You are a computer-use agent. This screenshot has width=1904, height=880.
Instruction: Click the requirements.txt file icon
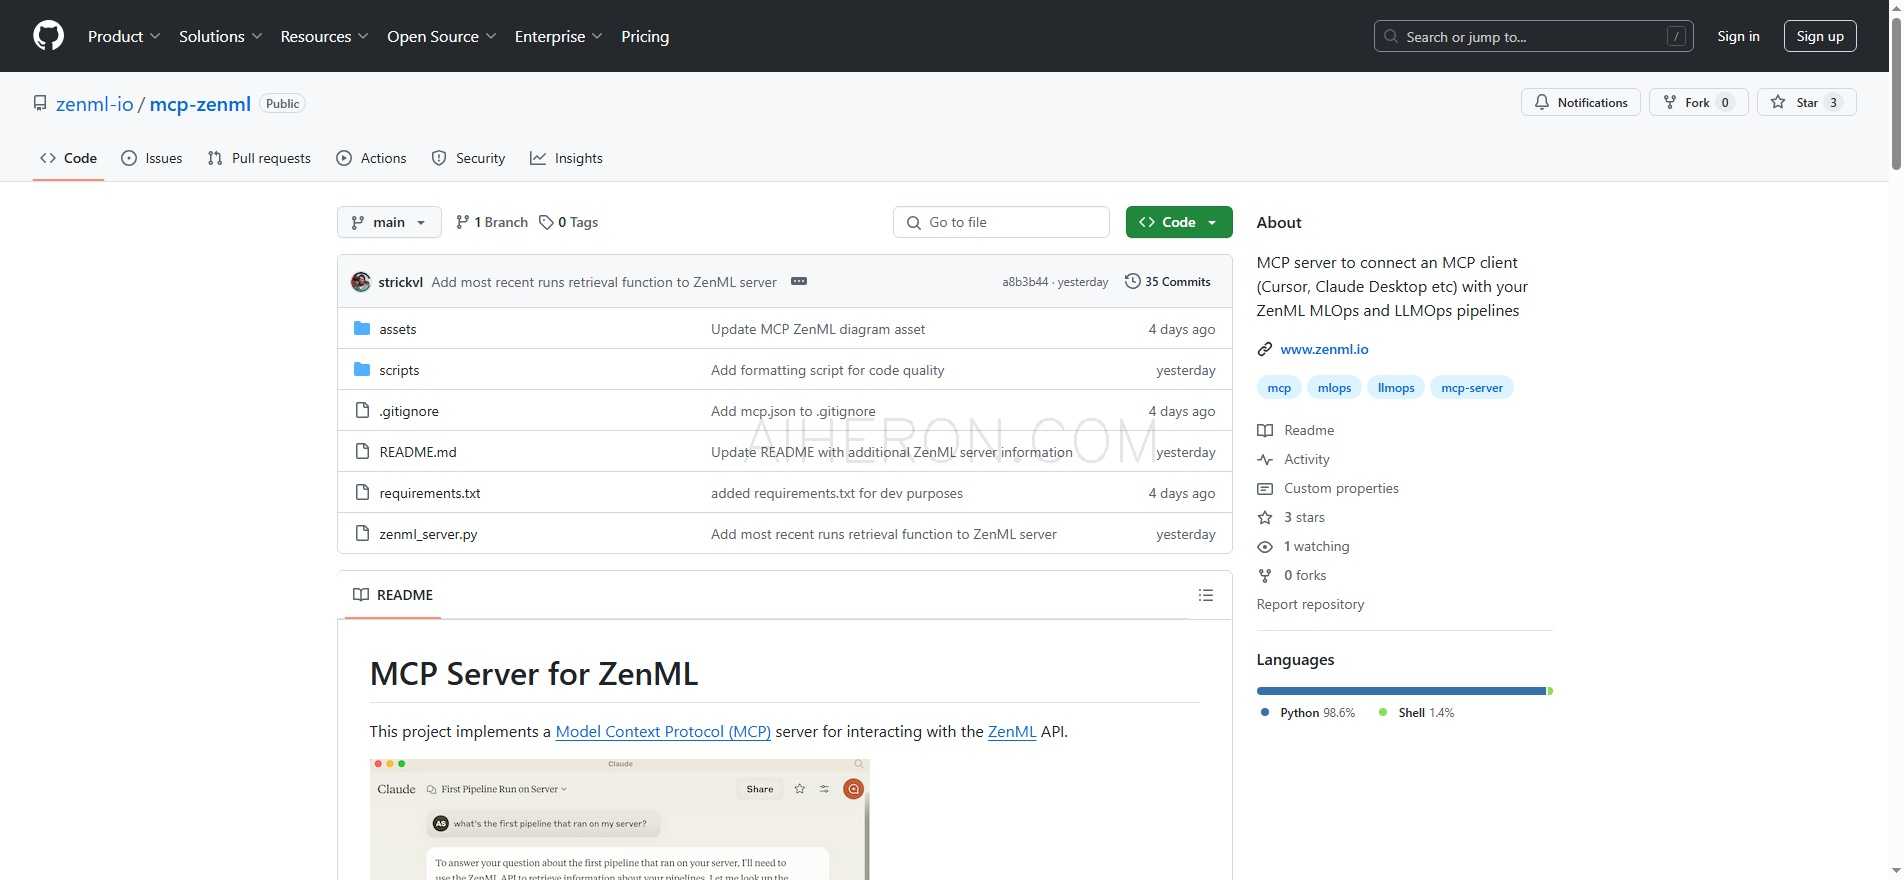coord(362,492)
